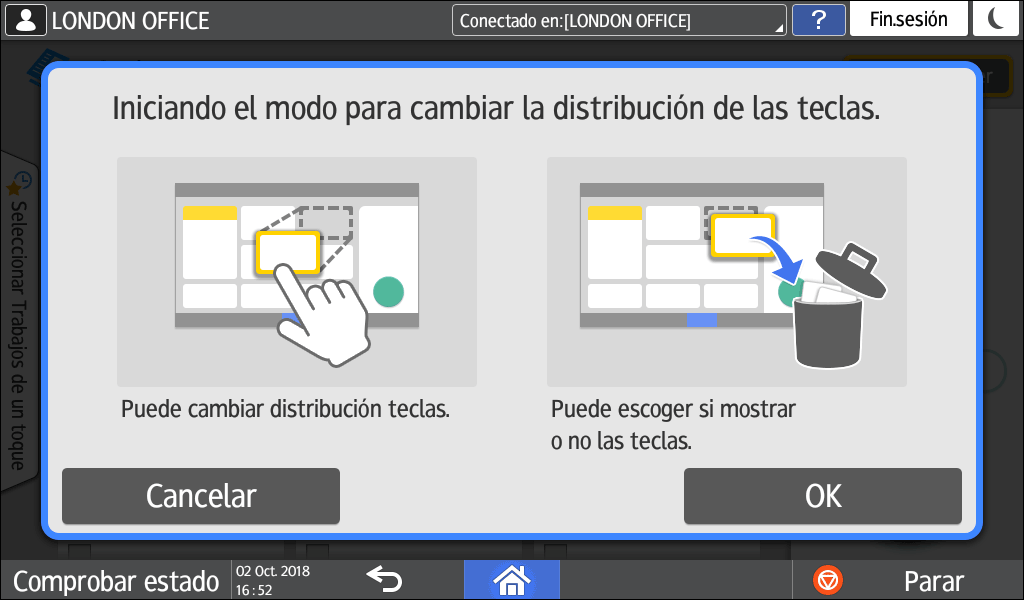Click the user profile icon
Image resolution: width=1024 pixels, height=600 pixels.
tap(25, 20)
